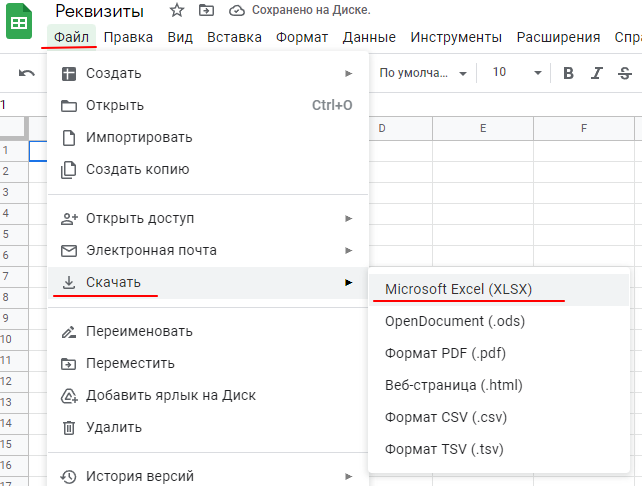This screenshot has width=642, height=486.
Task: Click the undo arrow icon
Action: (27, 73)
